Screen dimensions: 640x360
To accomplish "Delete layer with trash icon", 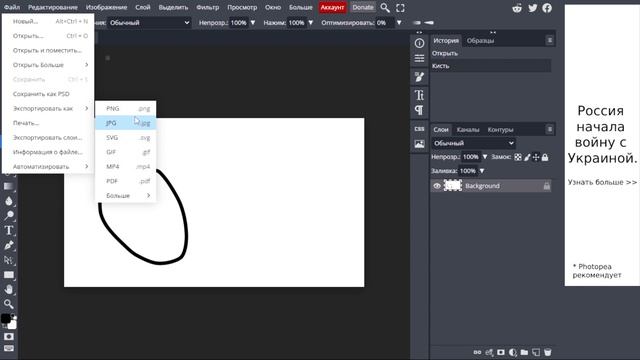I will click(x=548, y=352).
